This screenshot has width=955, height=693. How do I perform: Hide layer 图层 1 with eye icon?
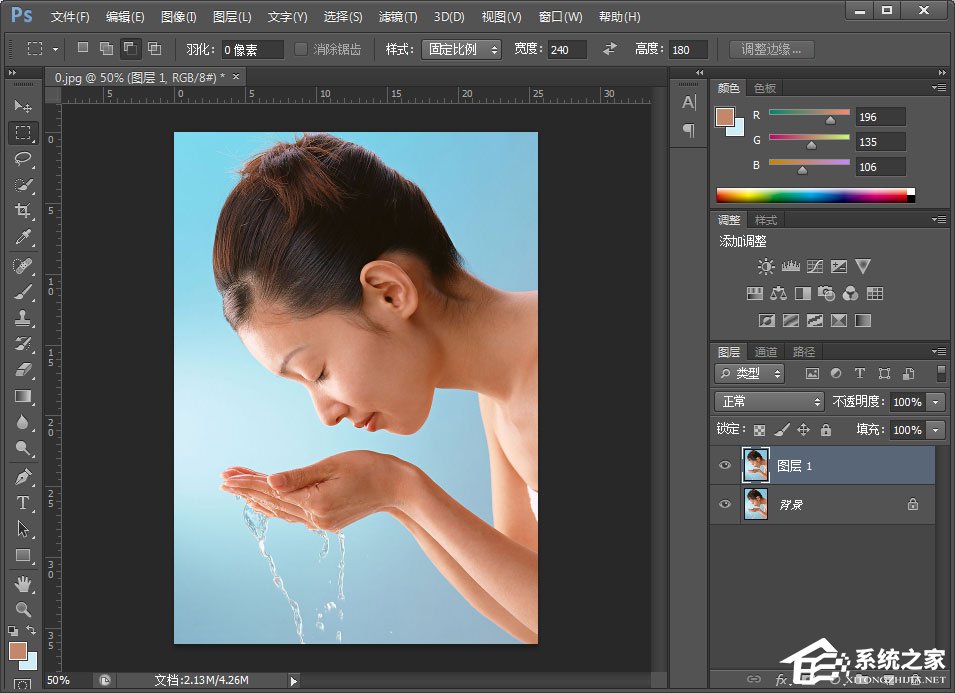[725, 465]
